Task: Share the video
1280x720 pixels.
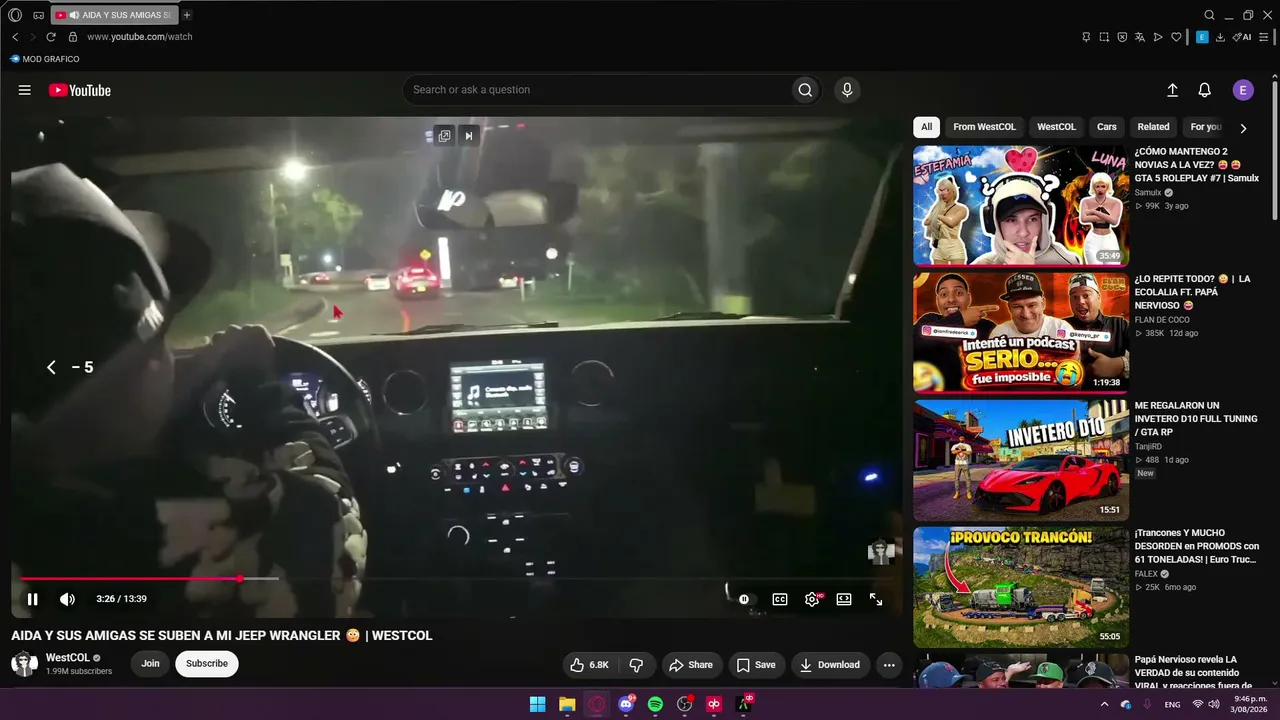Action: [x=691, y=665]
